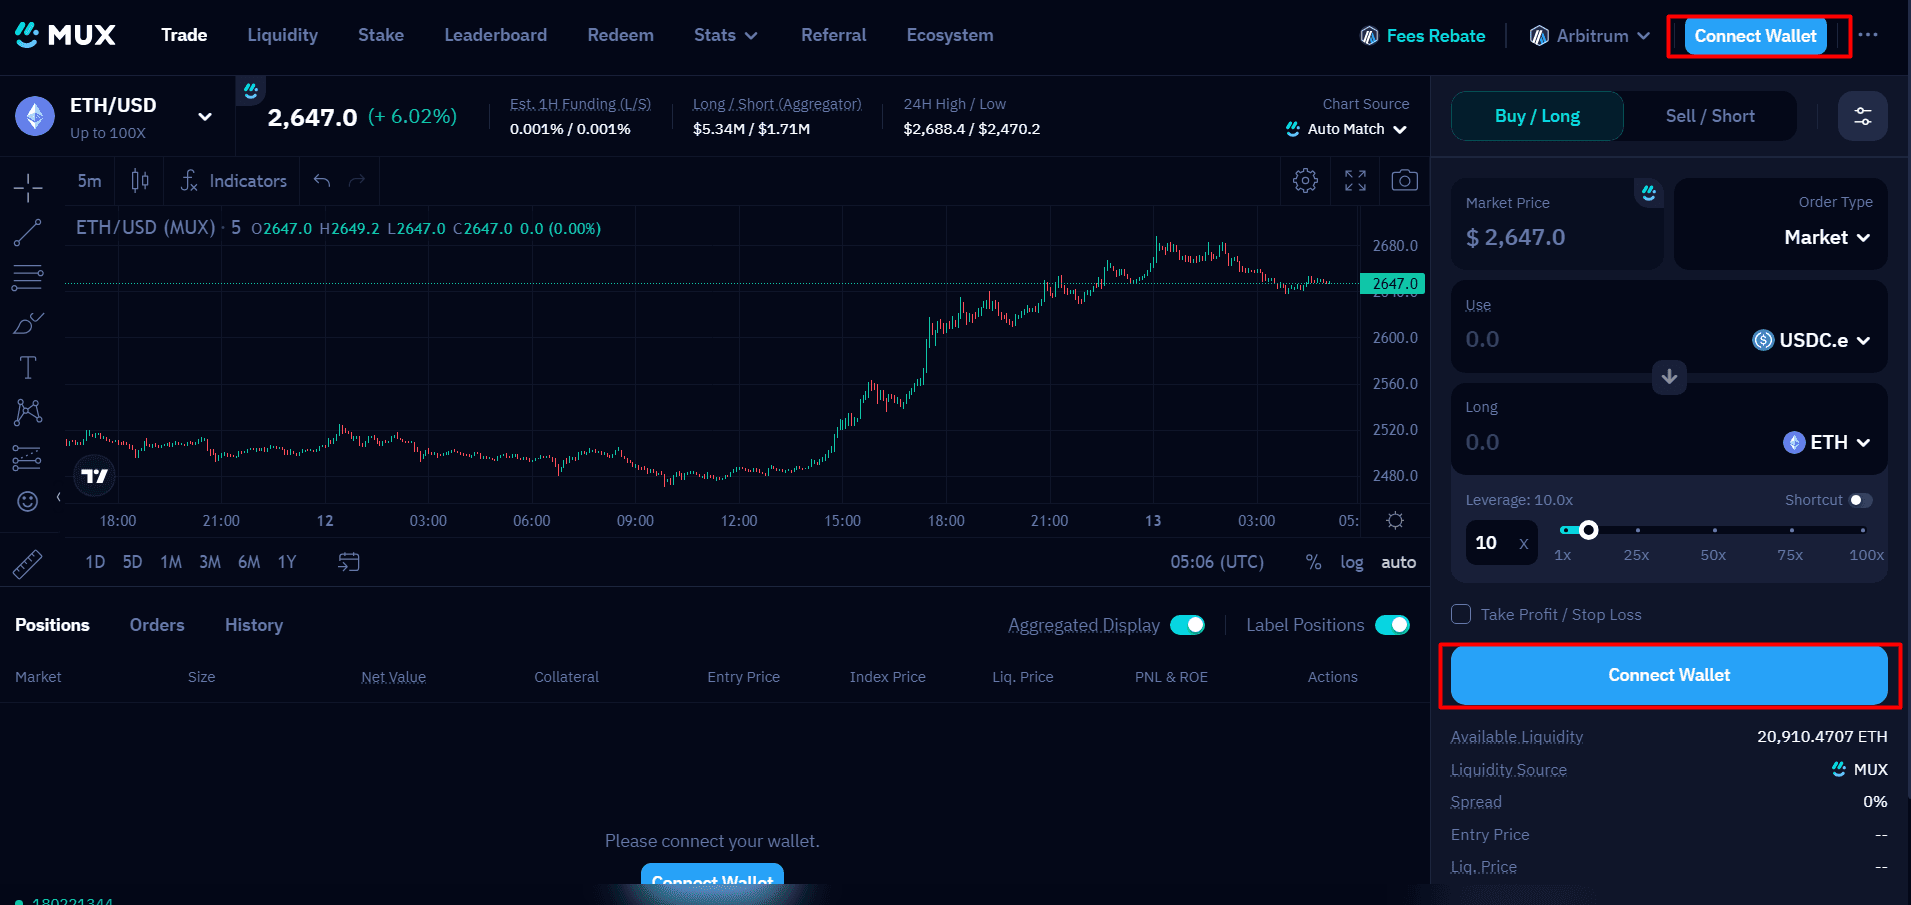
Task: Select the Buy / Long tab
Action: pos(1537,116)
